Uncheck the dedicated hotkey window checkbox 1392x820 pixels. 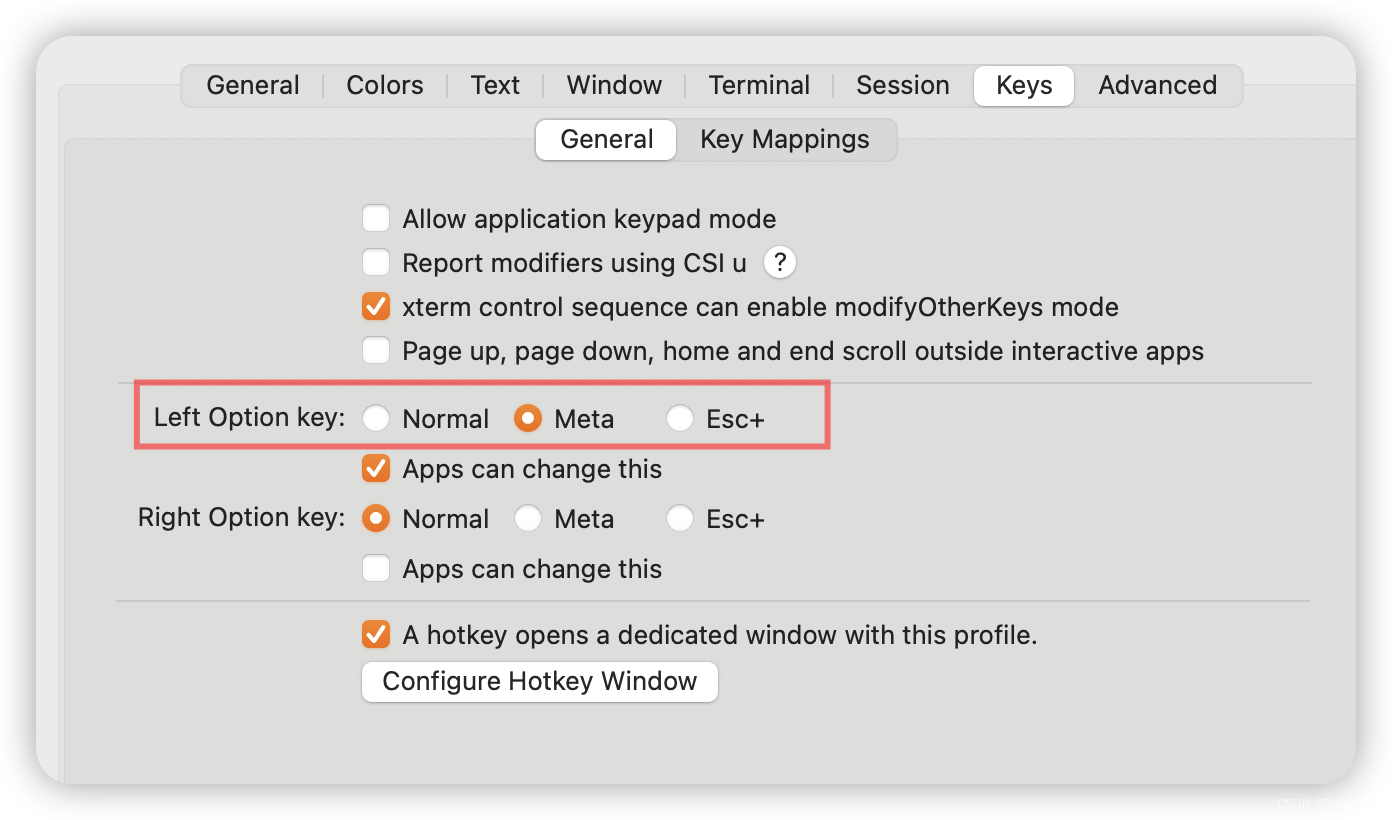tap(375, 634)
